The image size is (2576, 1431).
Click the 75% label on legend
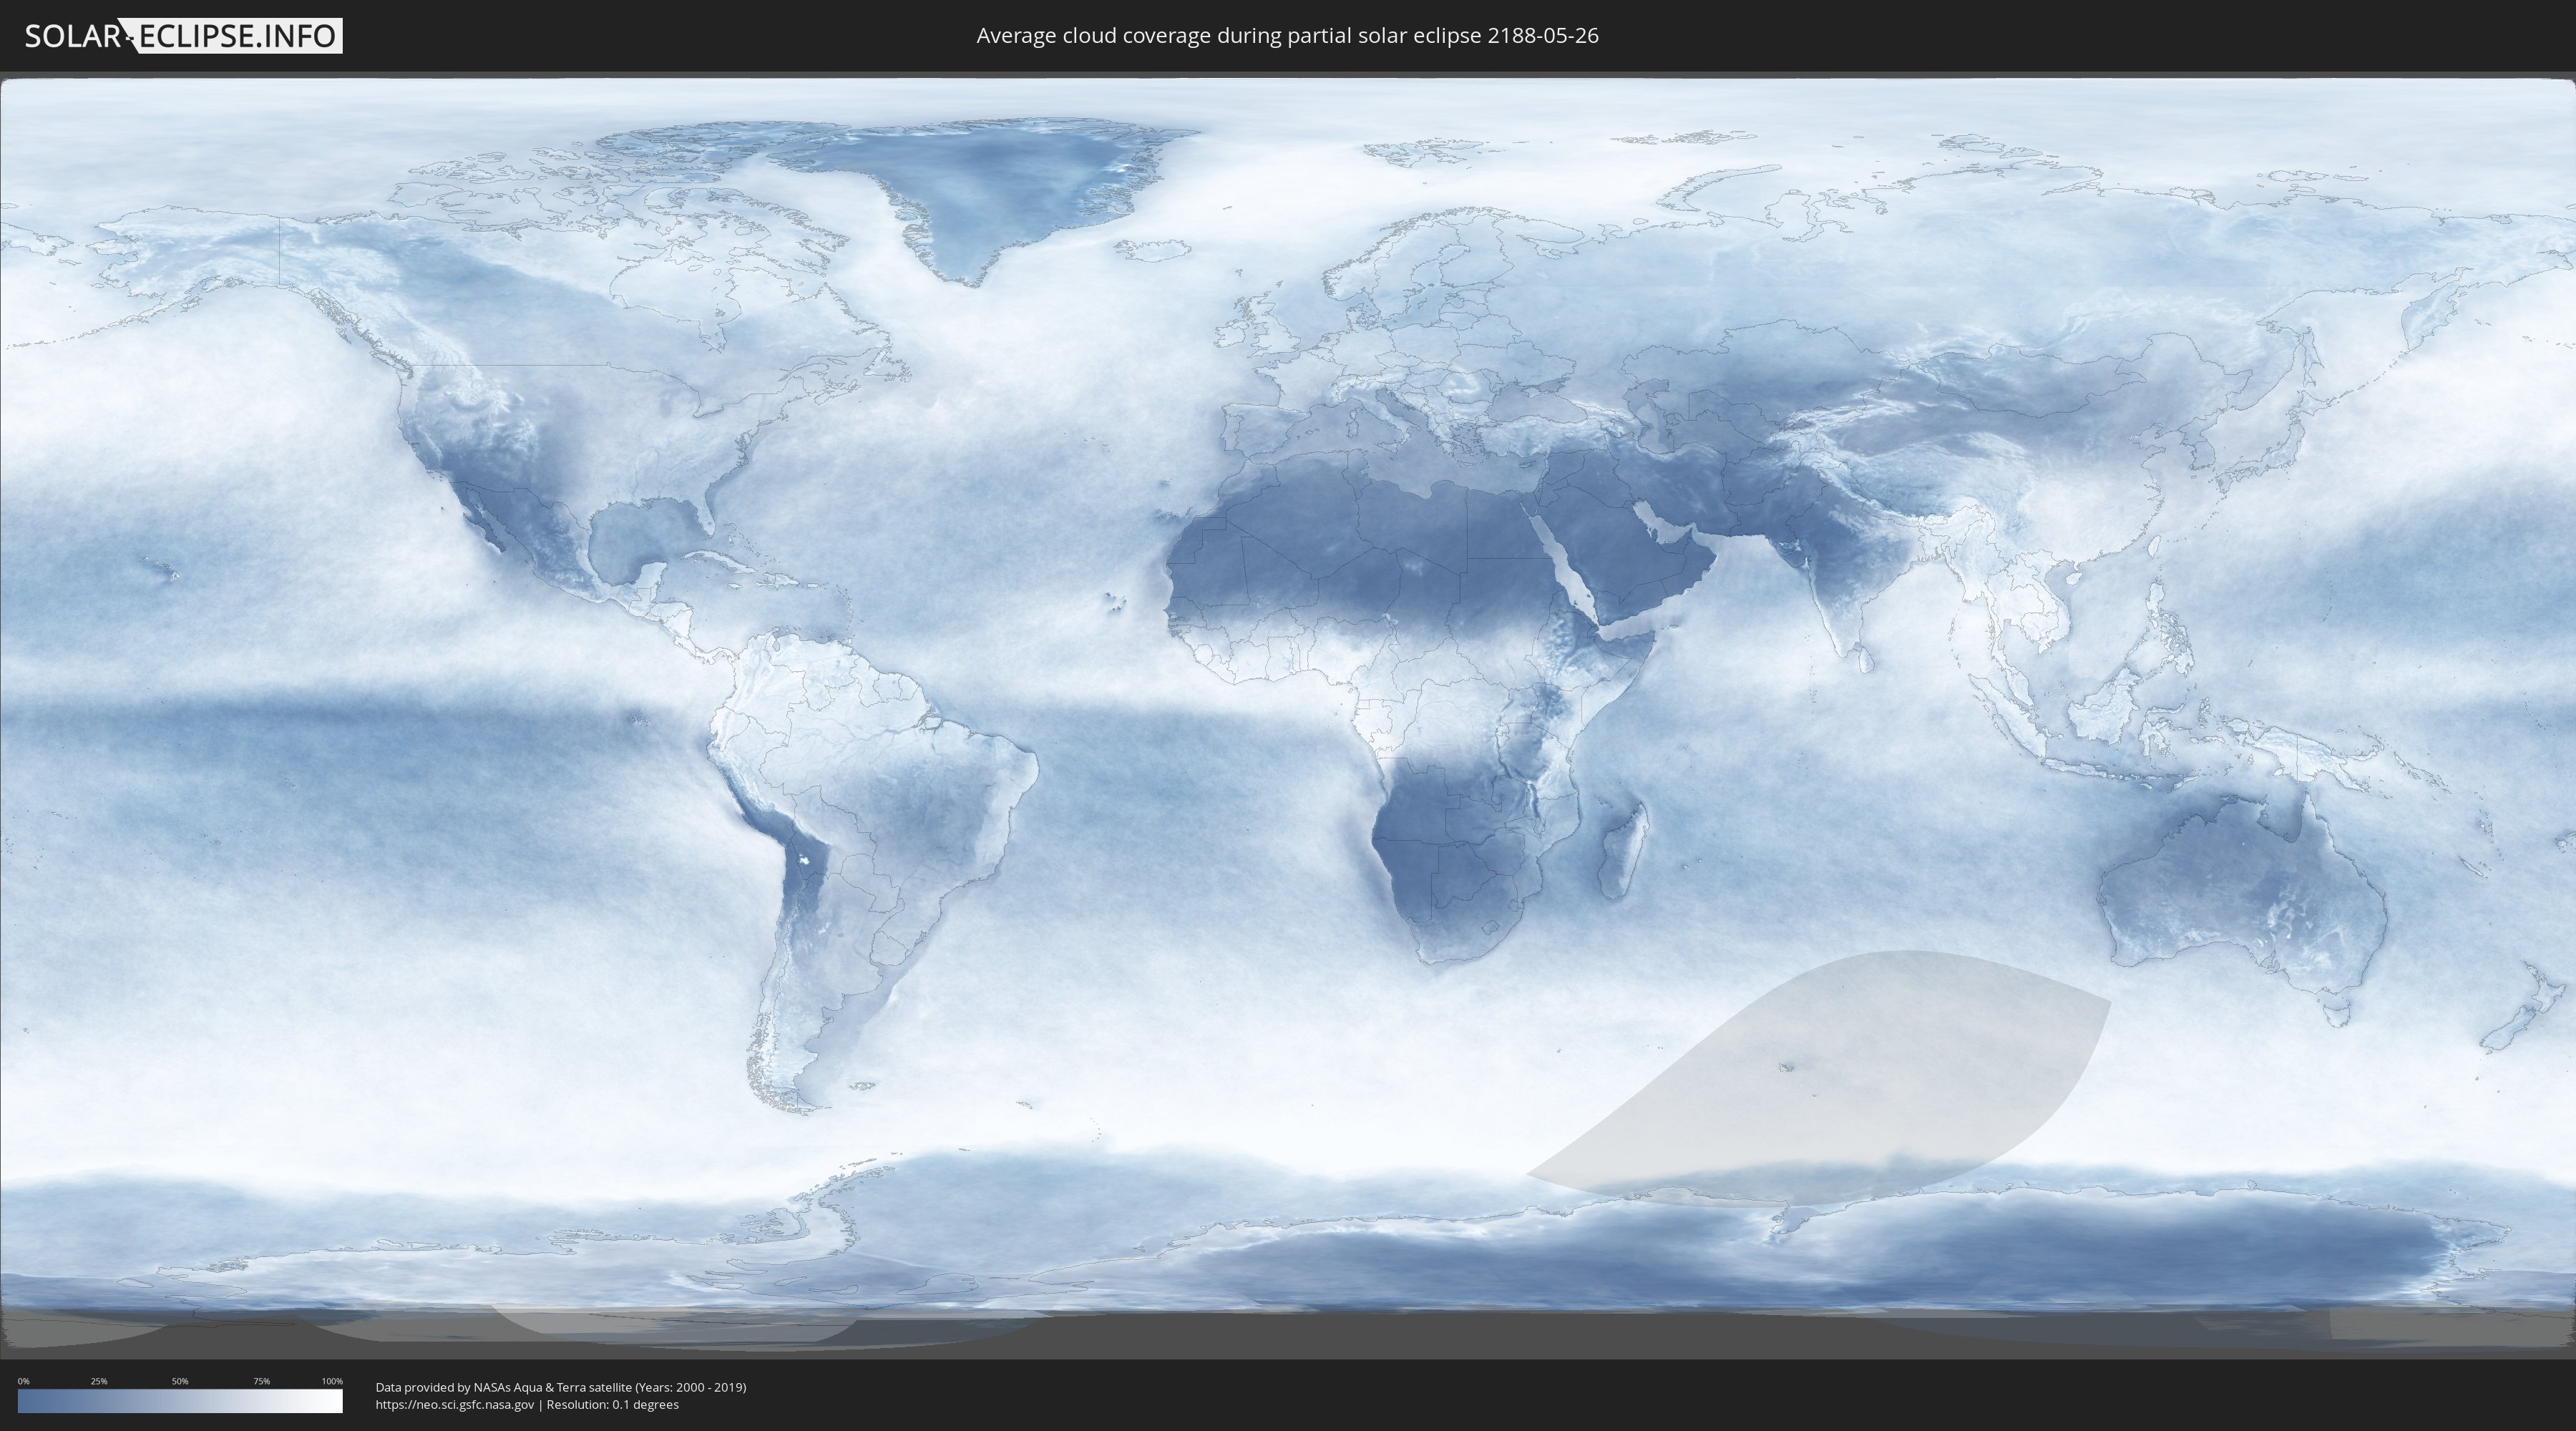261,1381
